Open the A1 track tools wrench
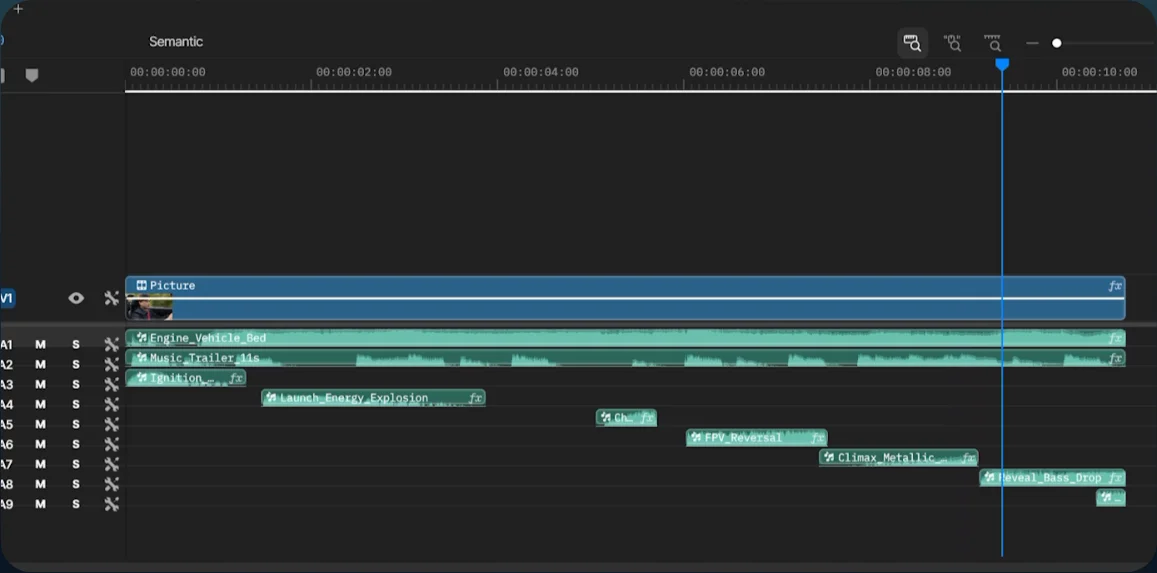Screen dimensions: 1157x573 (x=111, y=344)
